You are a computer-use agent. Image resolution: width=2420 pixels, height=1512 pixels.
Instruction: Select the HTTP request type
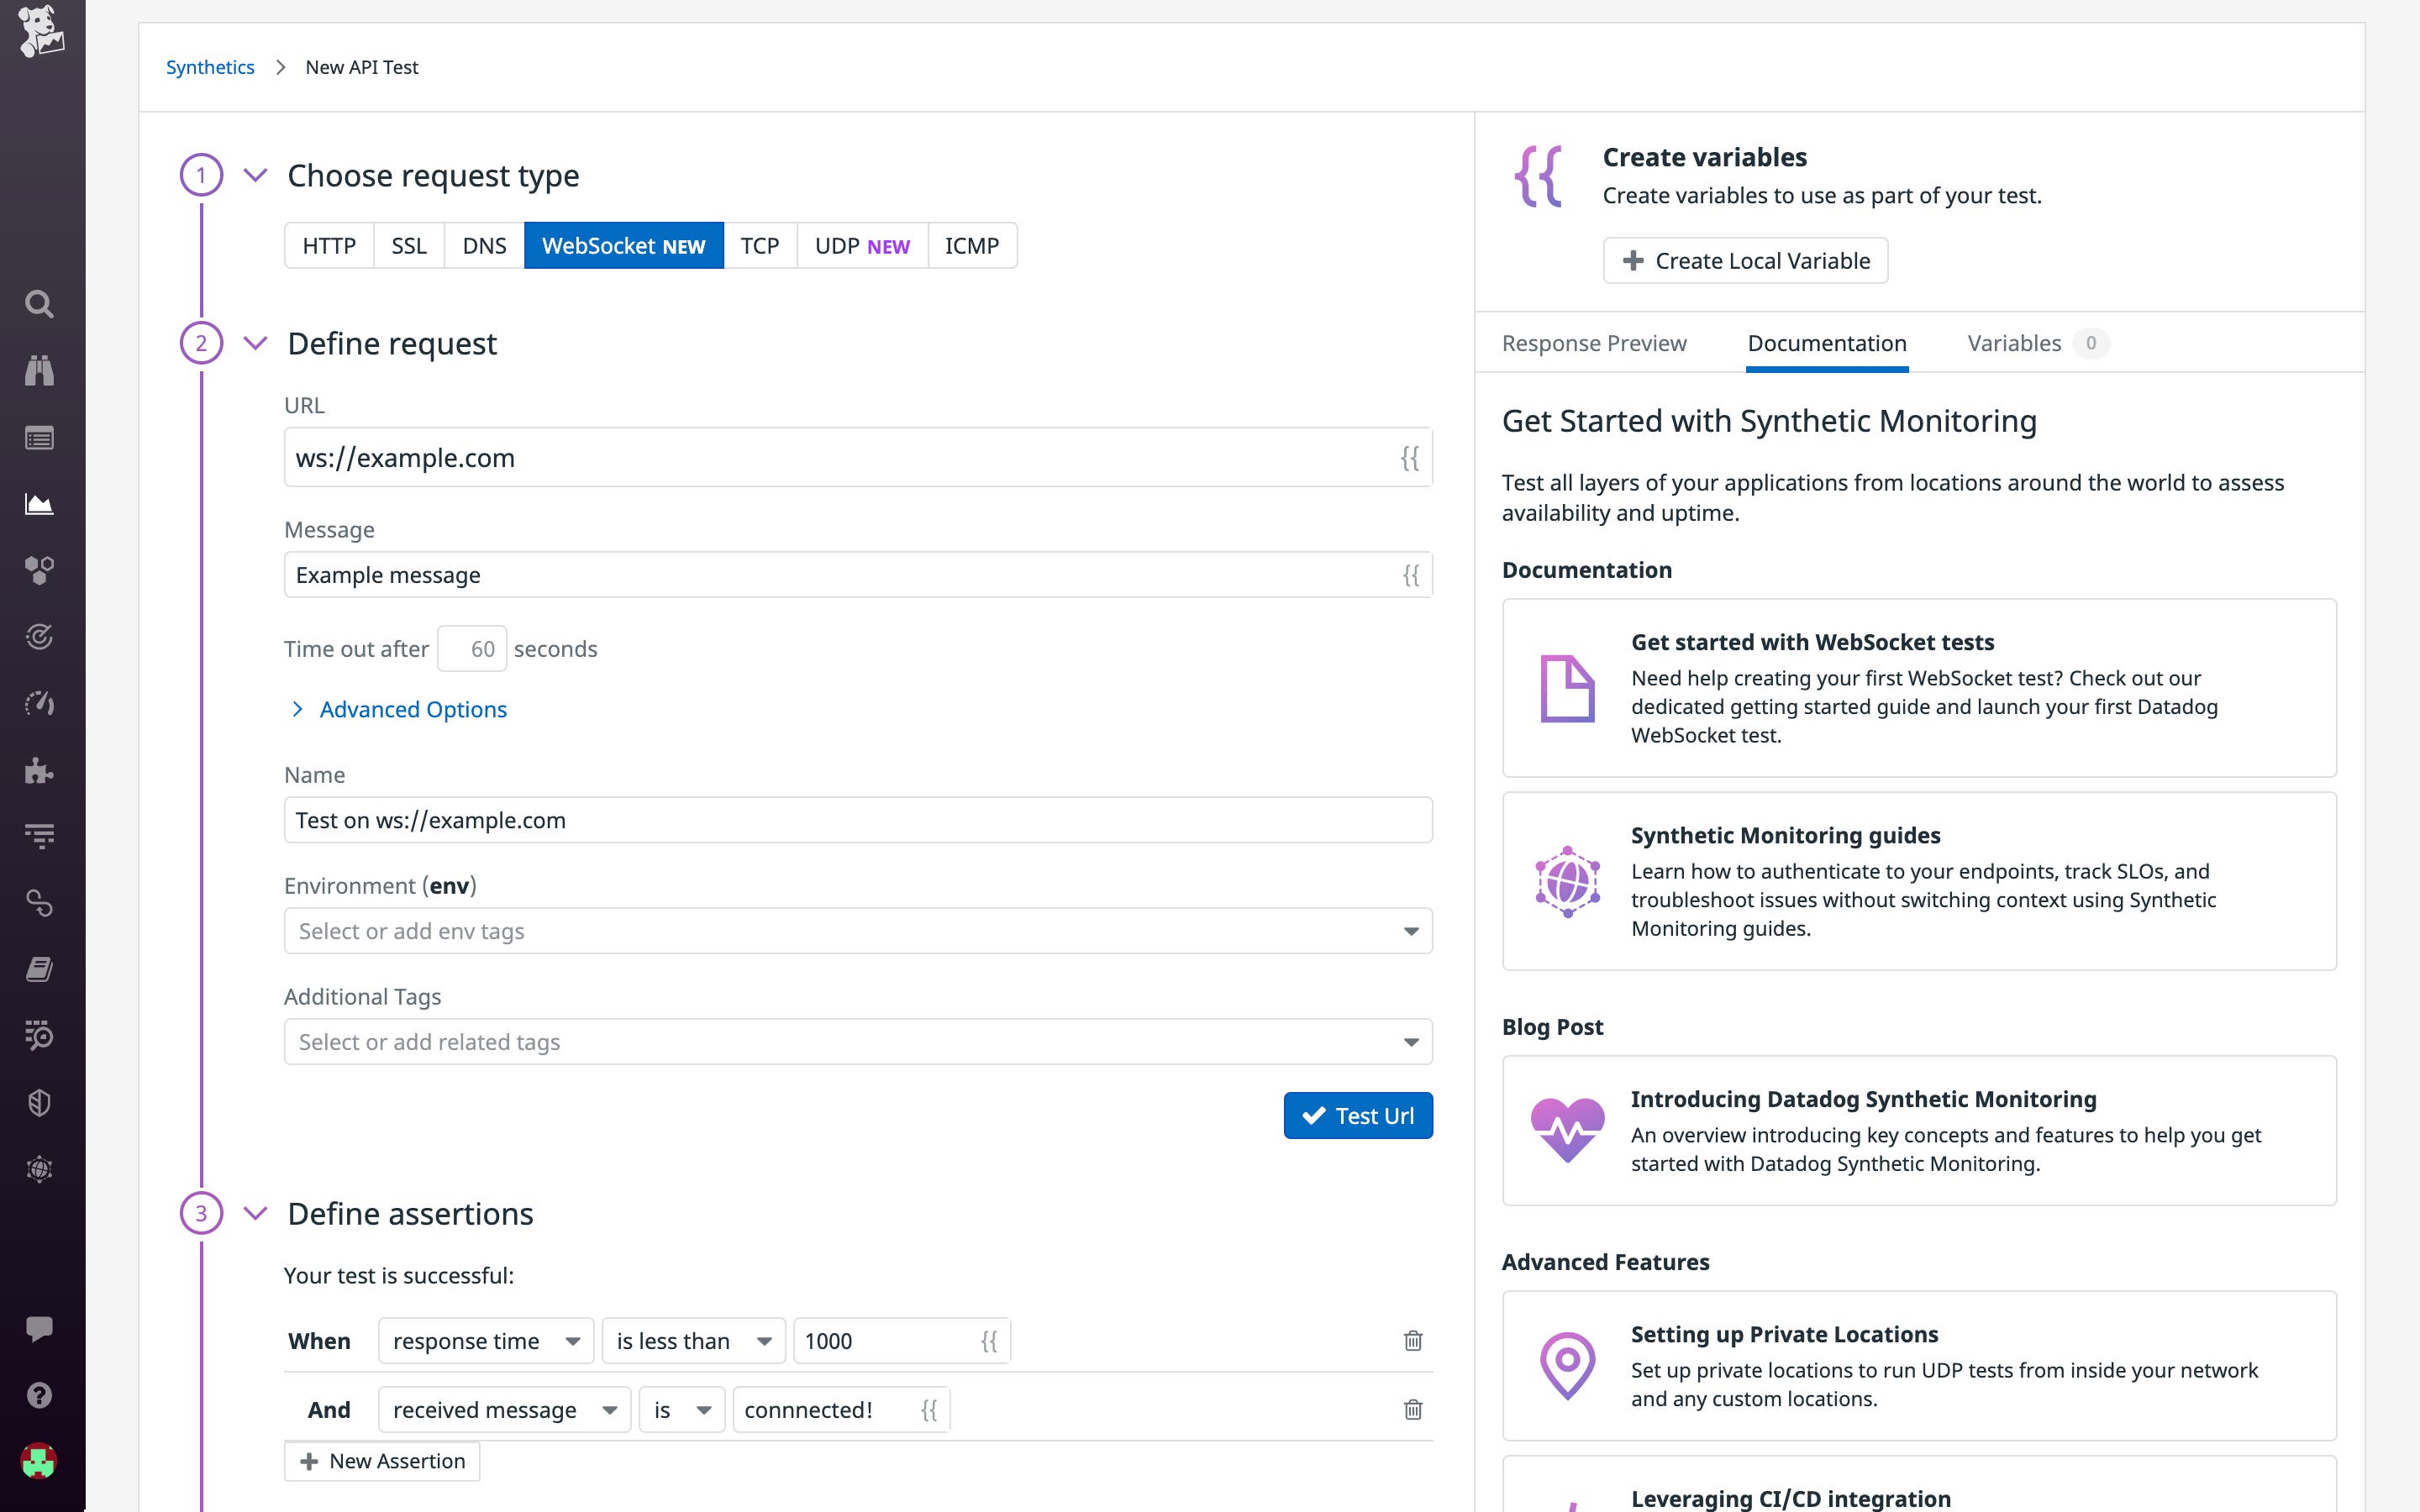pos(329,245)
